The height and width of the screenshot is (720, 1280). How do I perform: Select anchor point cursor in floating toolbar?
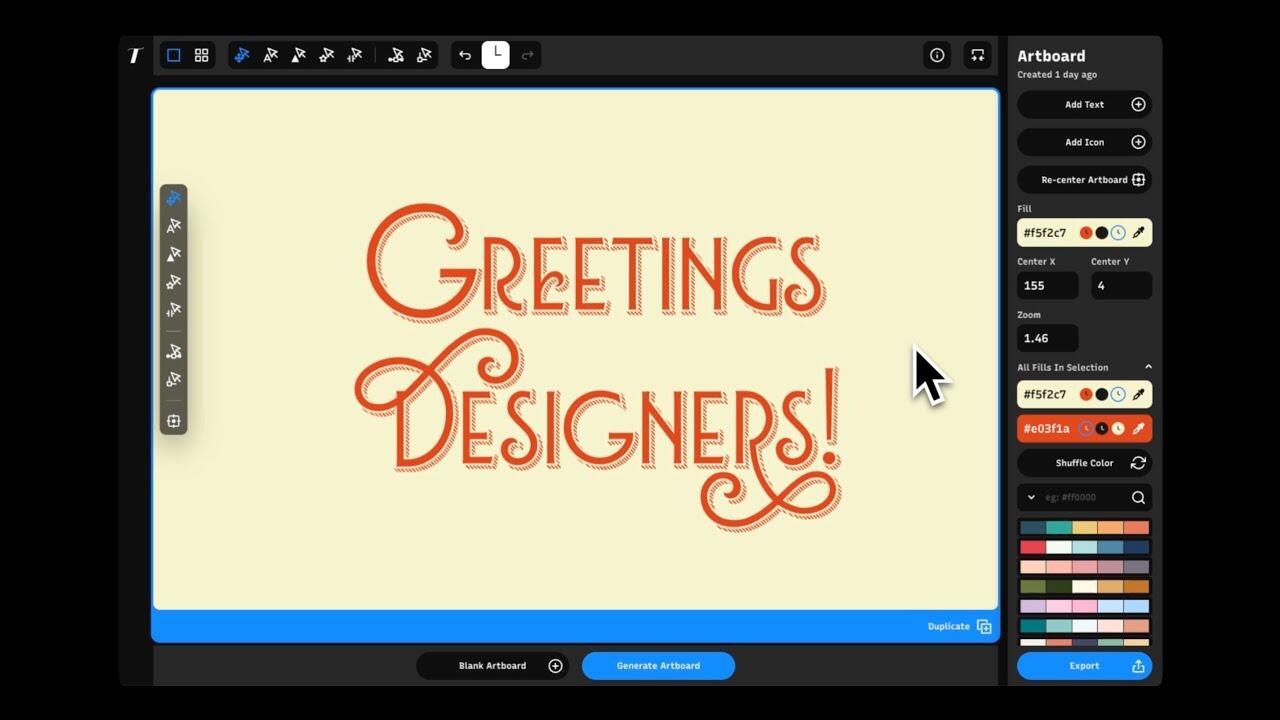coord(174,379)
